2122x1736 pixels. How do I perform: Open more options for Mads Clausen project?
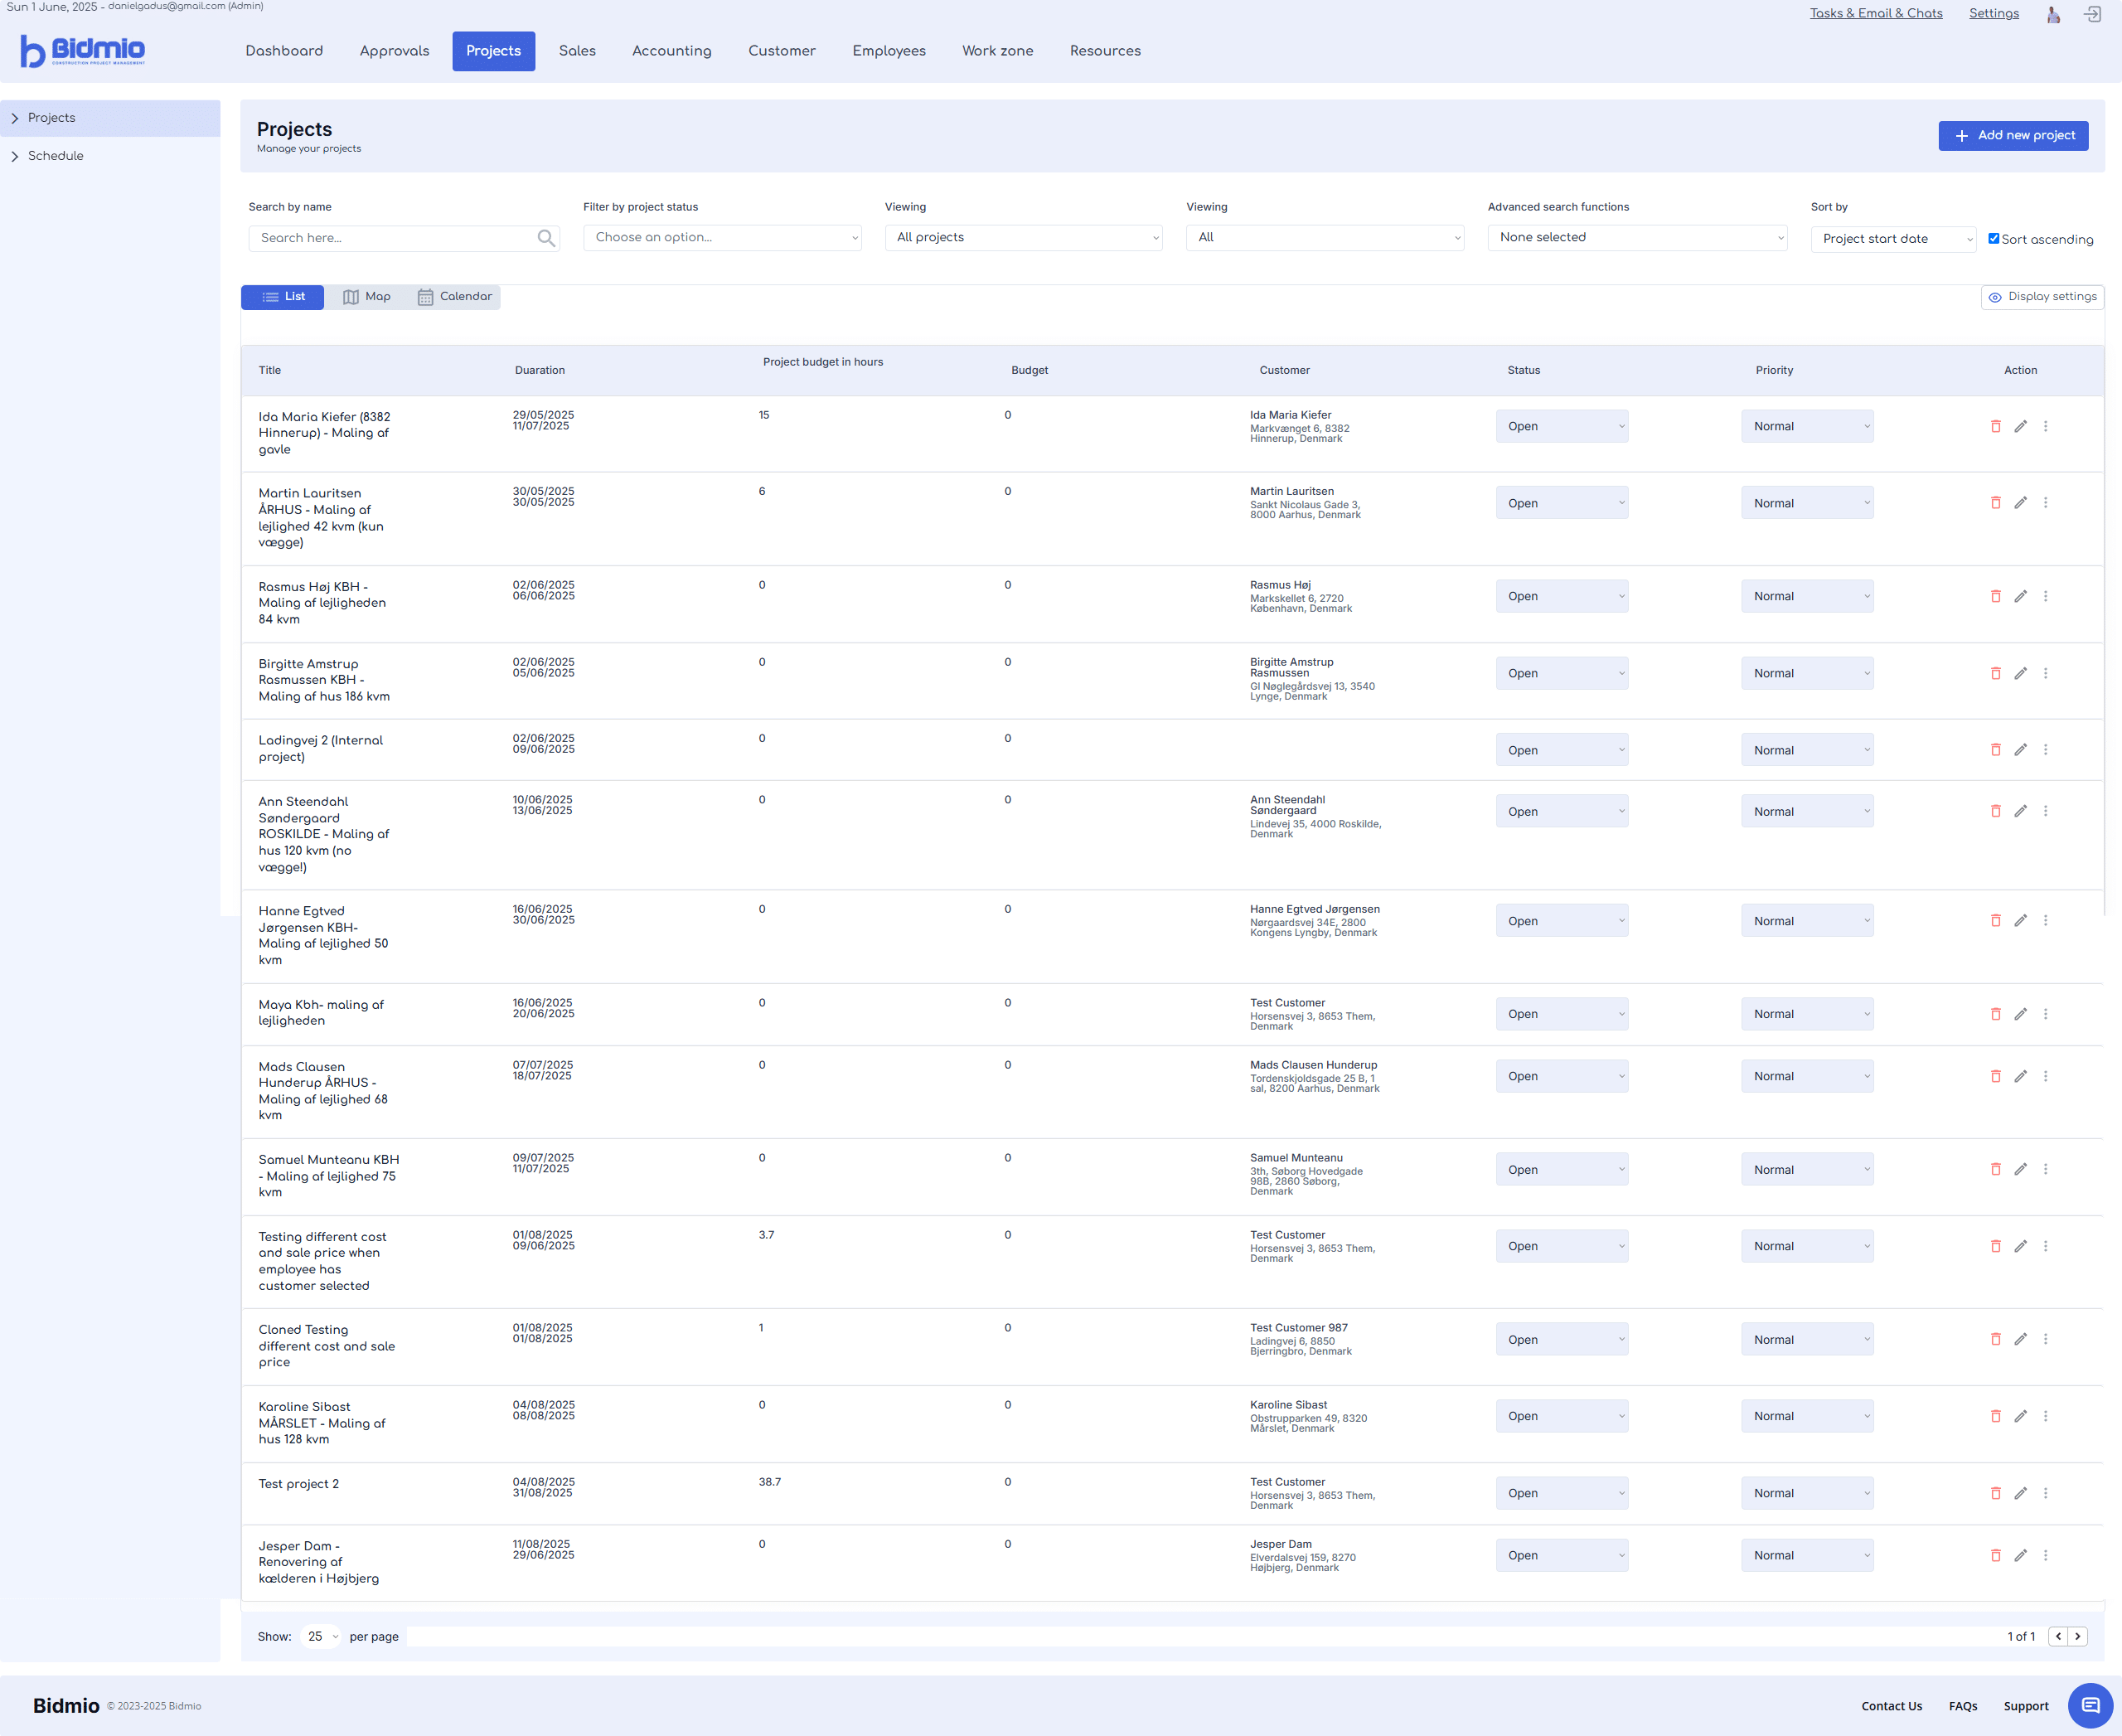tap(2045, 1076)
